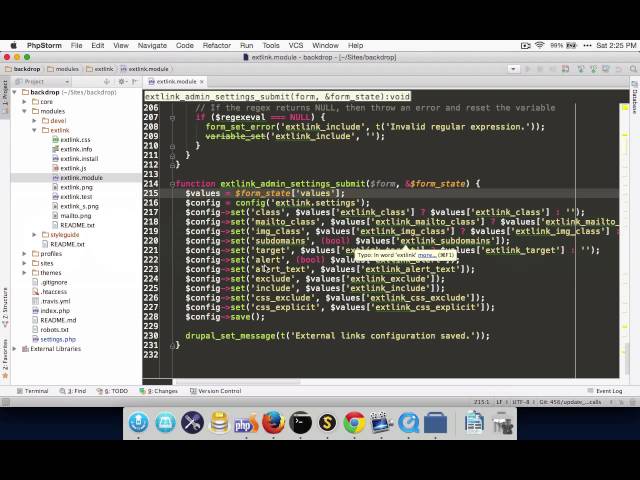640x480 pixels.
Task: Expand the core folder
Action: (x=24, y=102)
